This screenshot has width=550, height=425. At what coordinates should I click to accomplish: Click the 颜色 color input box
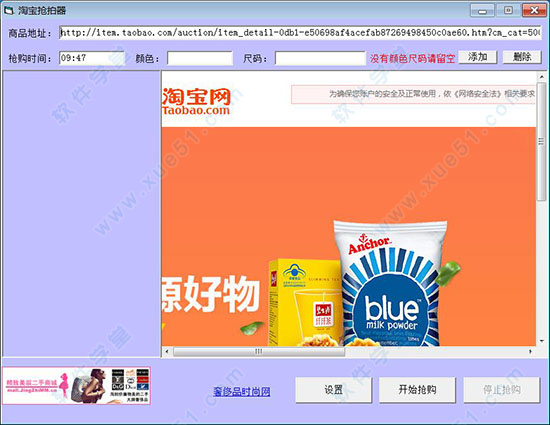click(x=200, y=58)
